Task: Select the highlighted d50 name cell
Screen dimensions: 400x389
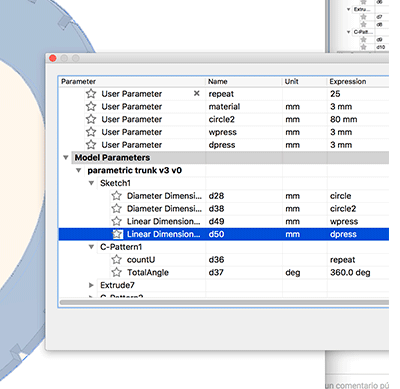Action: pyautogui.click(x=216, y=234)
